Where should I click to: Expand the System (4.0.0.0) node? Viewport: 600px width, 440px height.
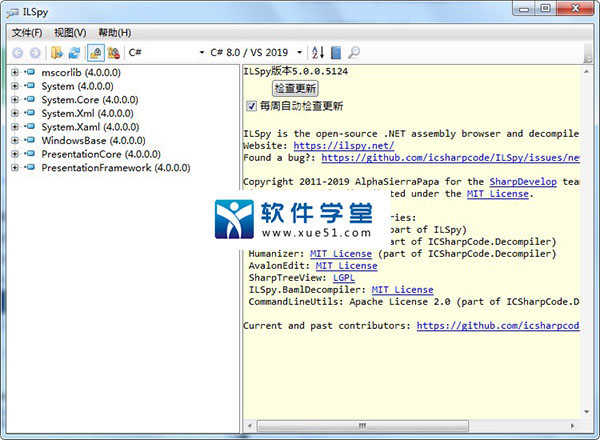(15, 86)
